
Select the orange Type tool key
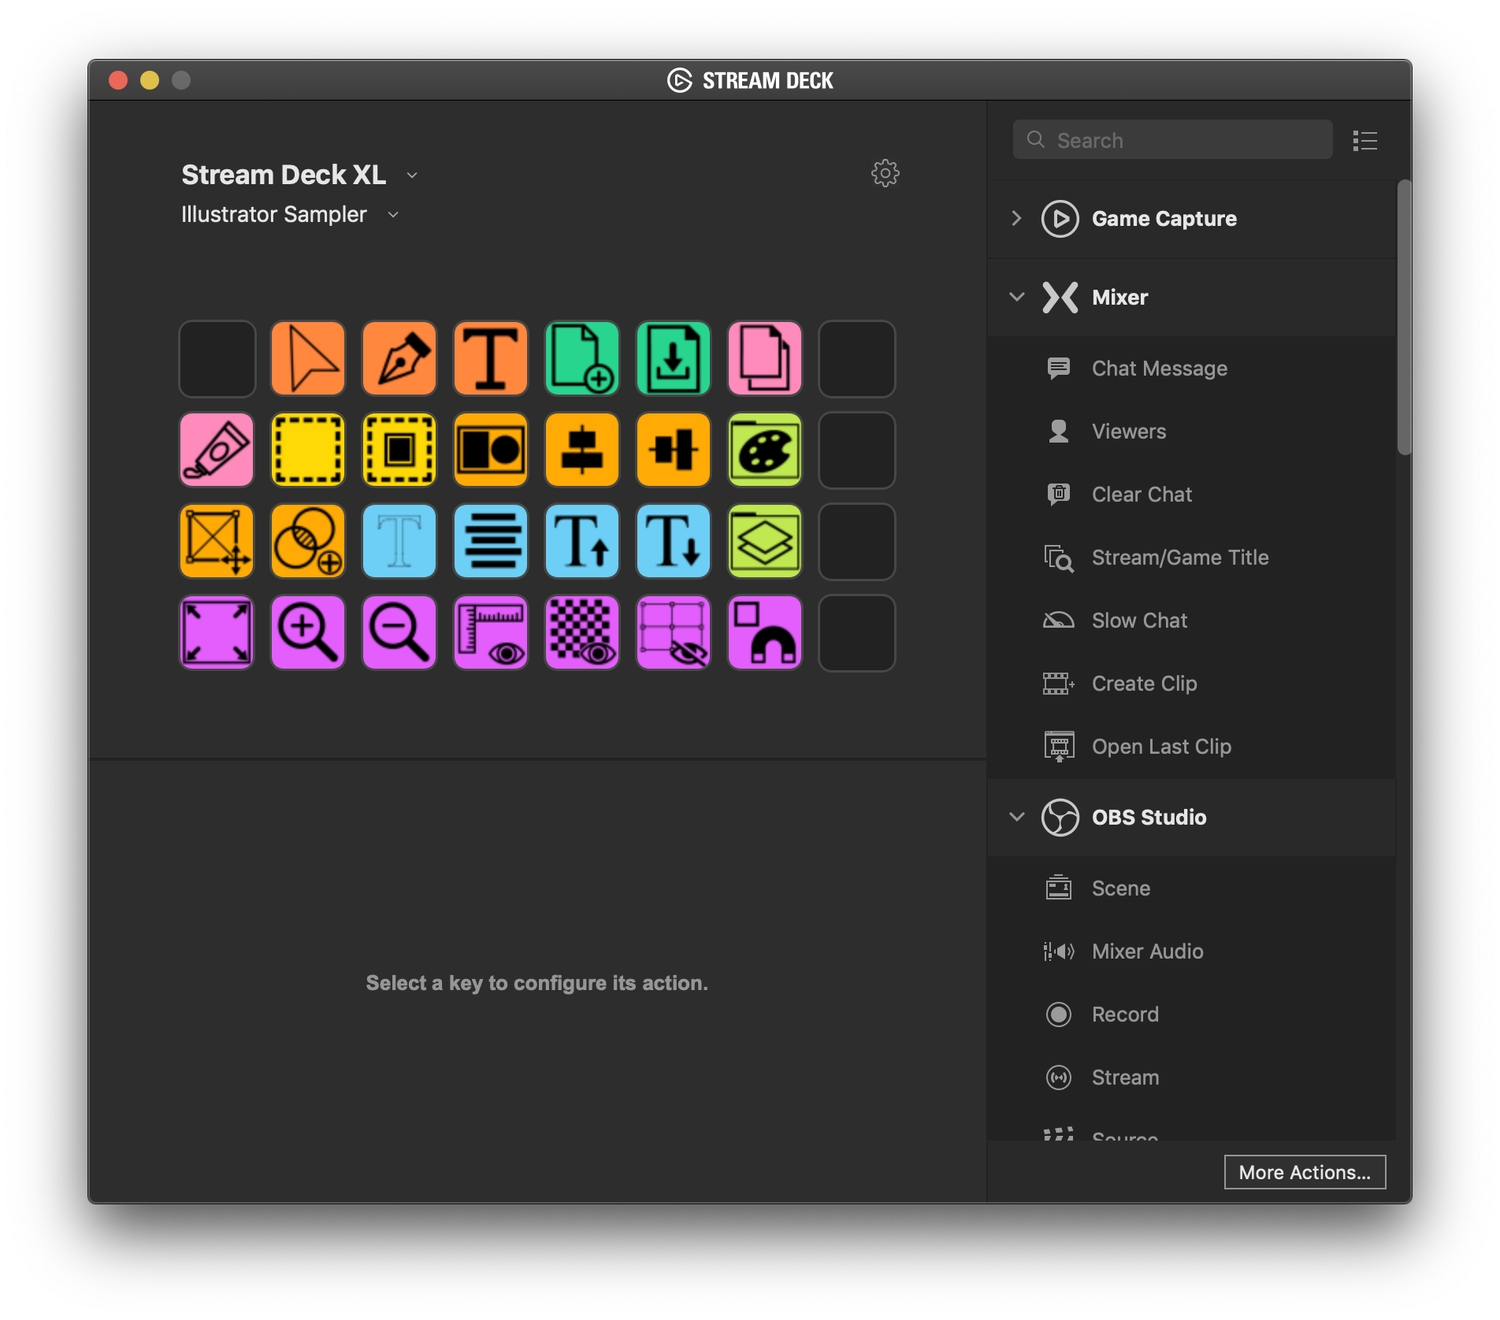coord(490,358)
